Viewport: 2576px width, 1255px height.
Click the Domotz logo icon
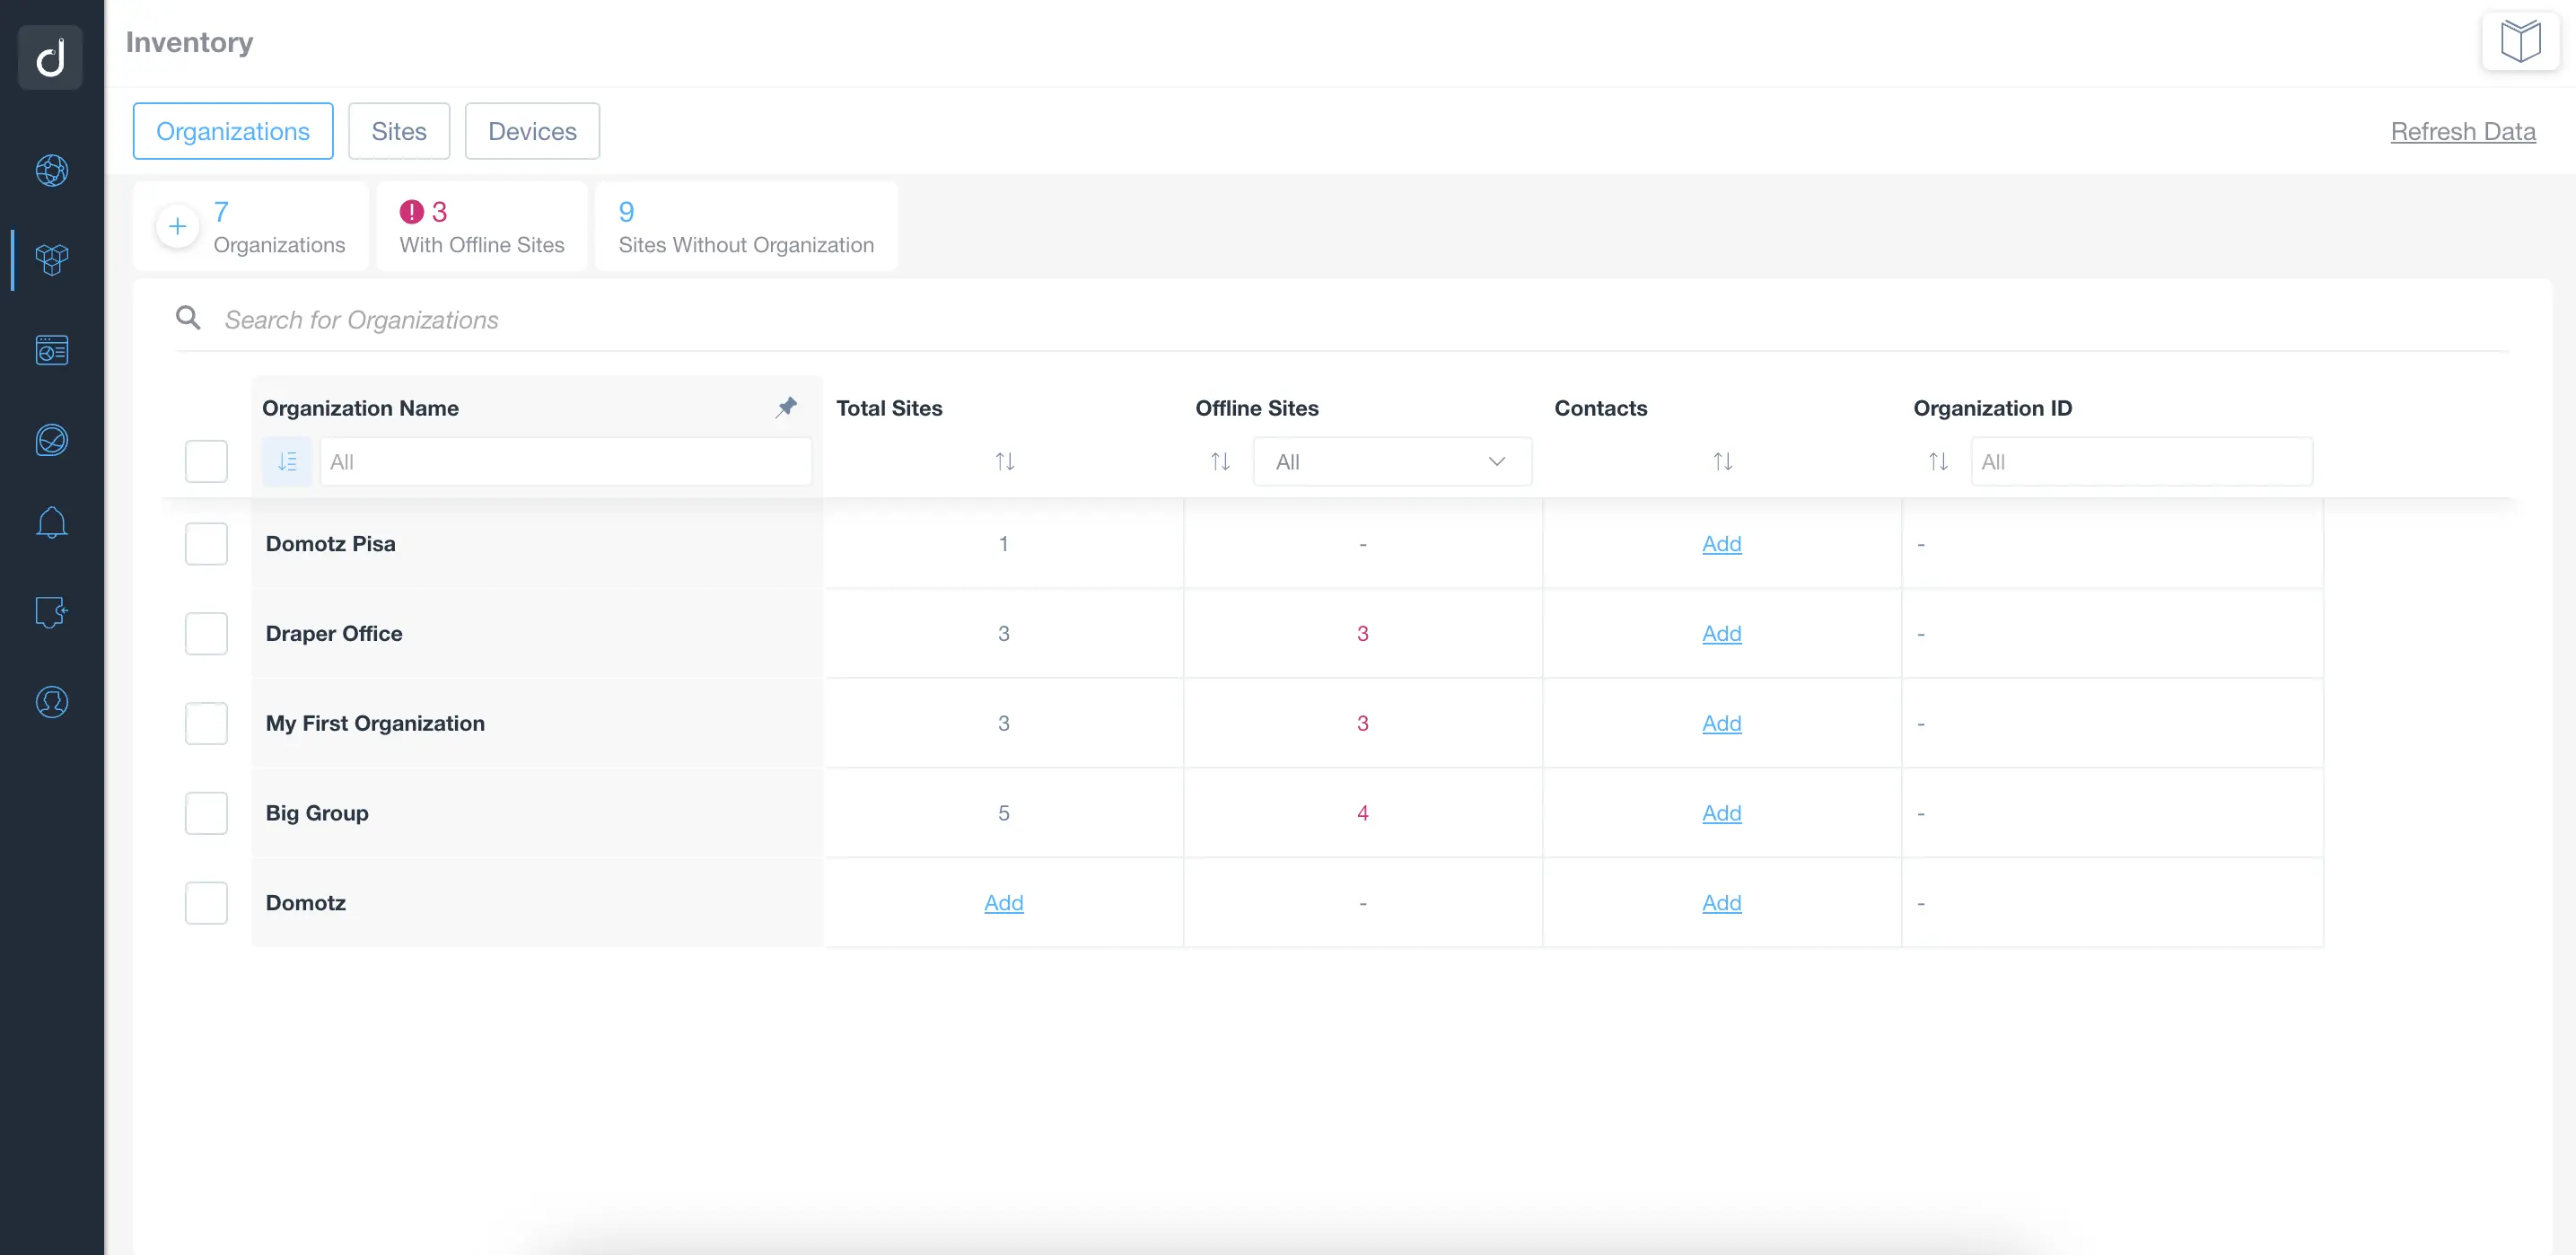[x=50, y=57]
